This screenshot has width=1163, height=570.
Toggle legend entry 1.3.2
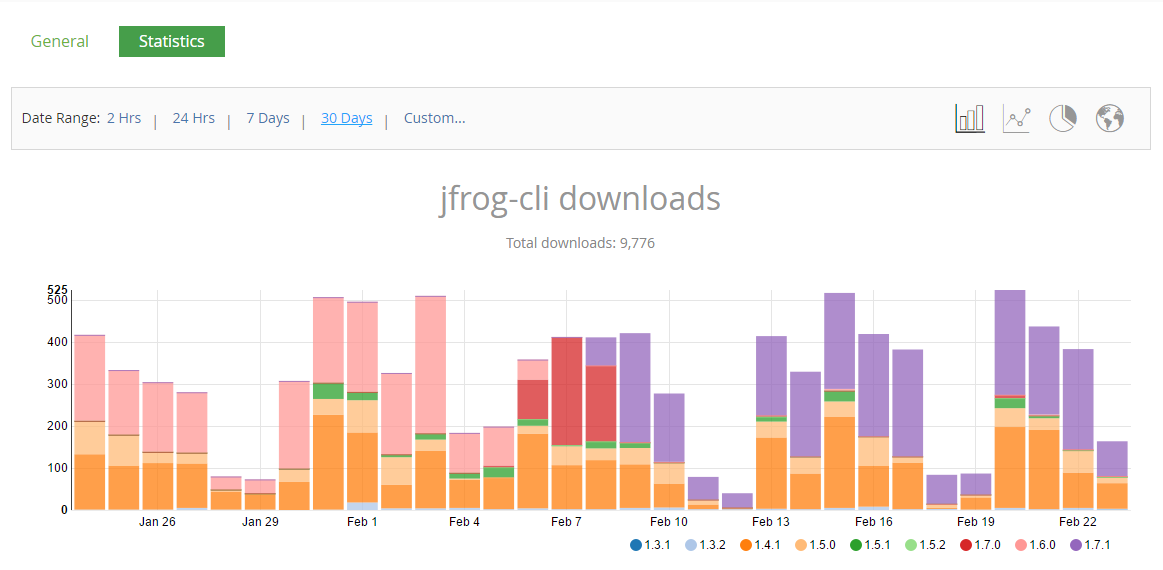[x=705, y=545]
